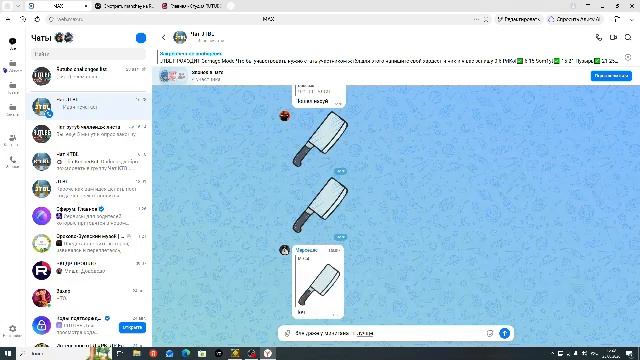Click the sender avatar next to the white reply bubble
Screen dimensions: 640x360
(x=284, y=250)
